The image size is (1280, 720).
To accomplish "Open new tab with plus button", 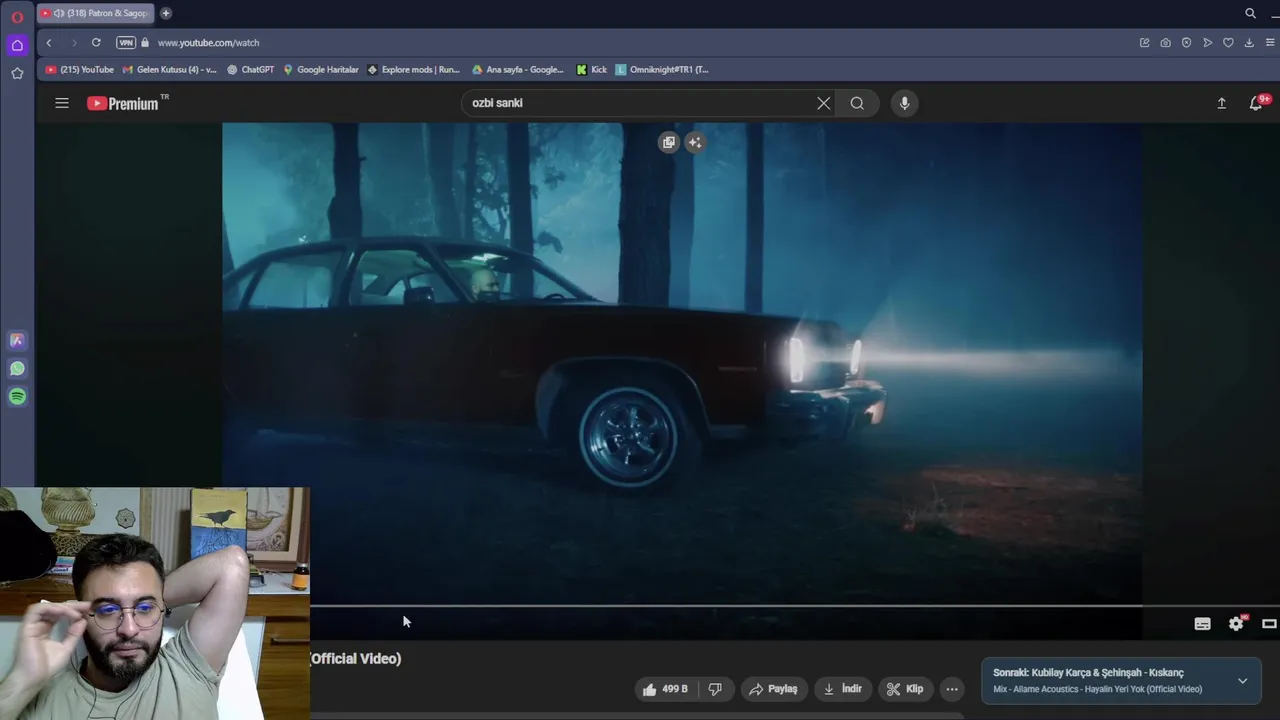I will pyautogui.click(x=166, y=13).
